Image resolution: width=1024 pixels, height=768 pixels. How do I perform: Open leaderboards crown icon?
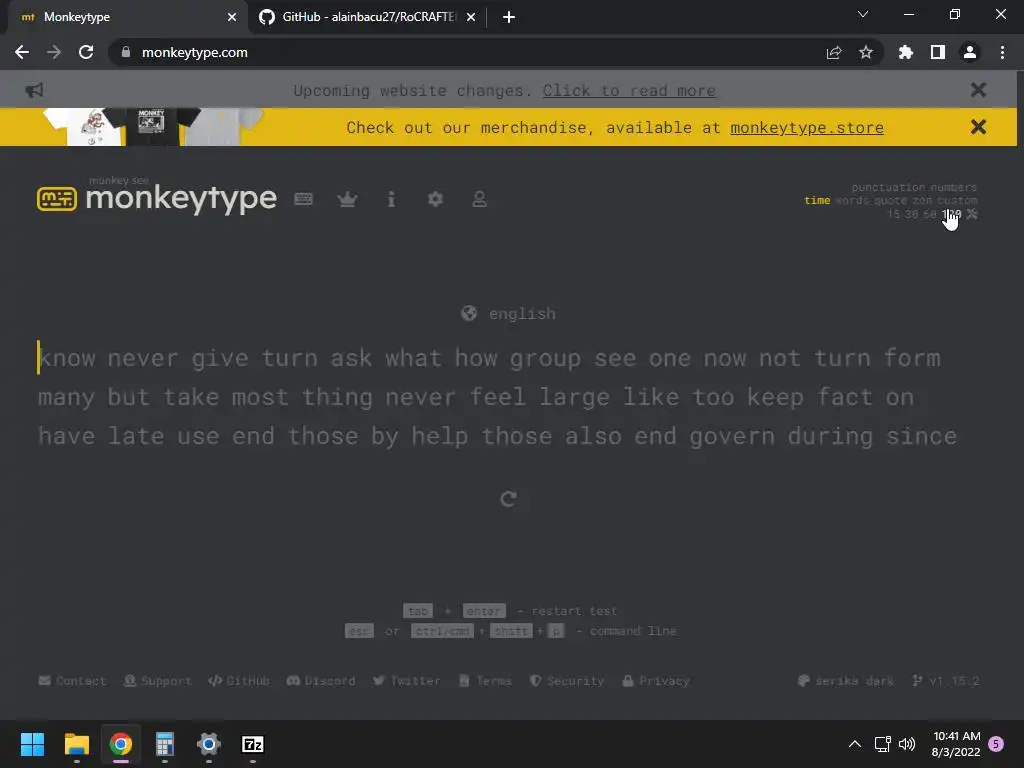[x=347, y=199]
